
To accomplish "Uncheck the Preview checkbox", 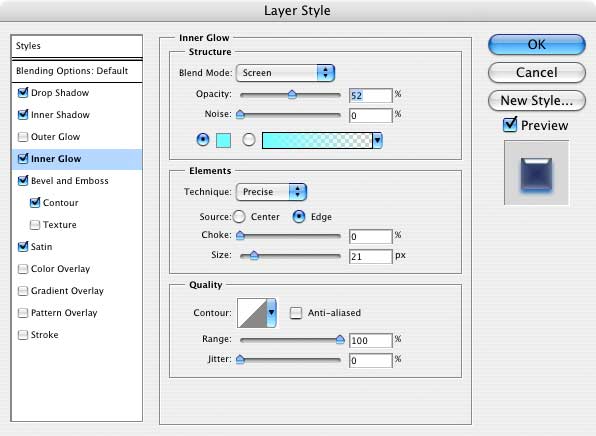I will click(510, 125).
